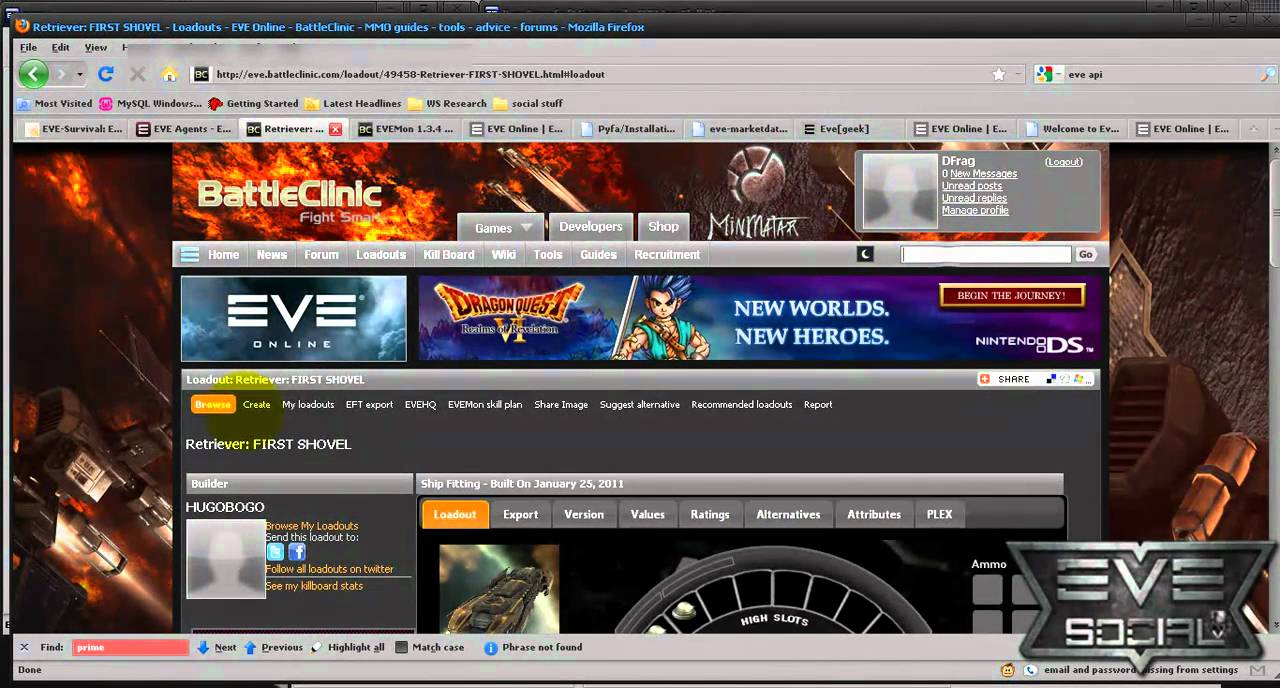This screenshot has width=1280, height=688.
Task: Click the Logout link
Action: point(1064,162)
